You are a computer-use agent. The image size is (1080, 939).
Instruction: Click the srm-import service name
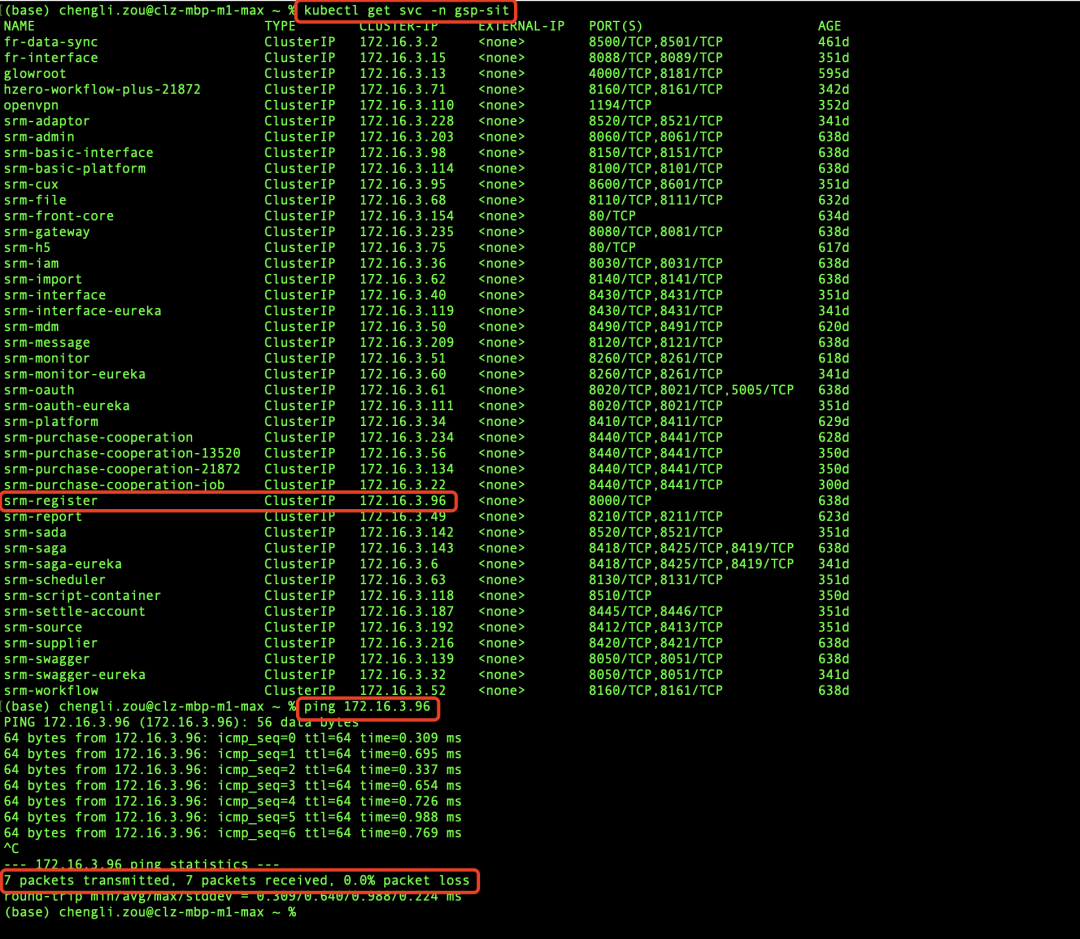[43, 280]
